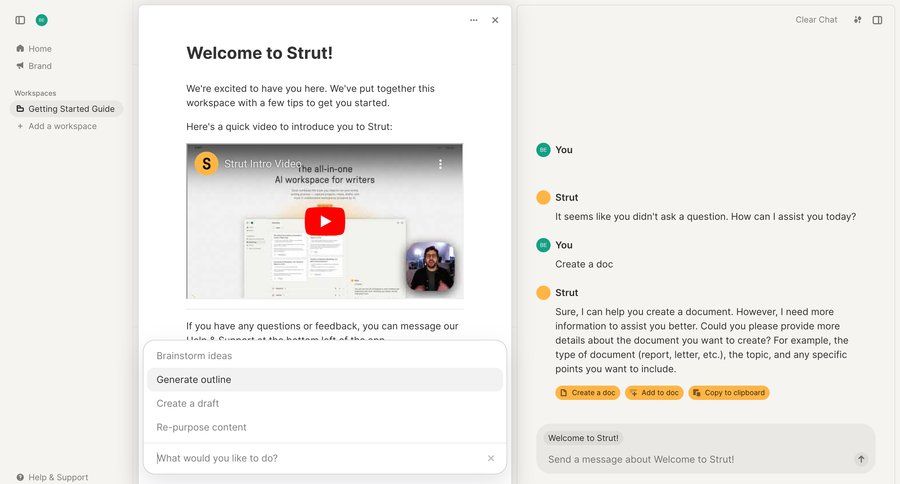Open YouTube video options menu dots
This screenshot has width=900, height=484.
(440, 164)
